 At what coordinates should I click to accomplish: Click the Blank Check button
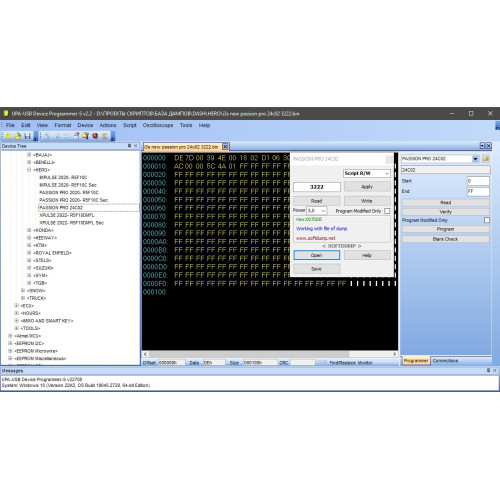445,239
